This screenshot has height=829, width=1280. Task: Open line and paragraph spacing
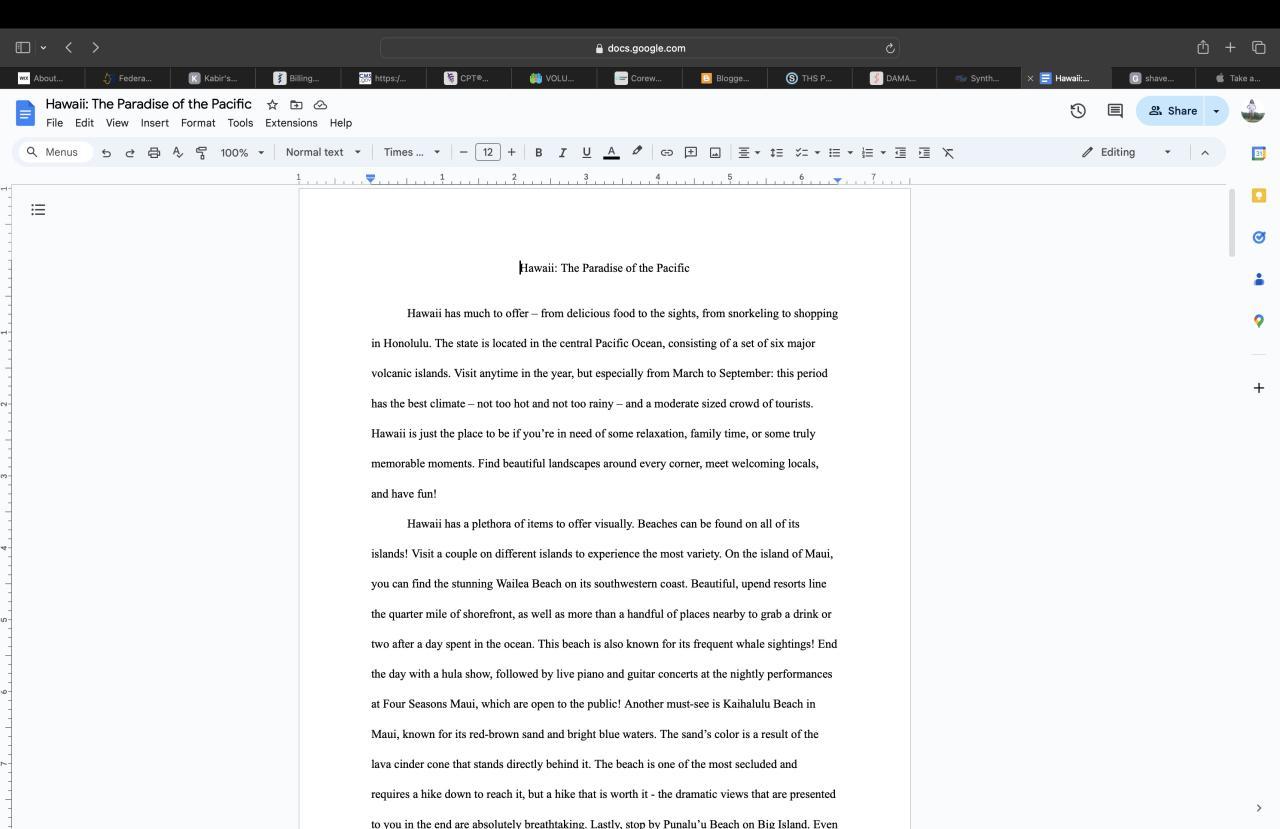tap(776, 152)
